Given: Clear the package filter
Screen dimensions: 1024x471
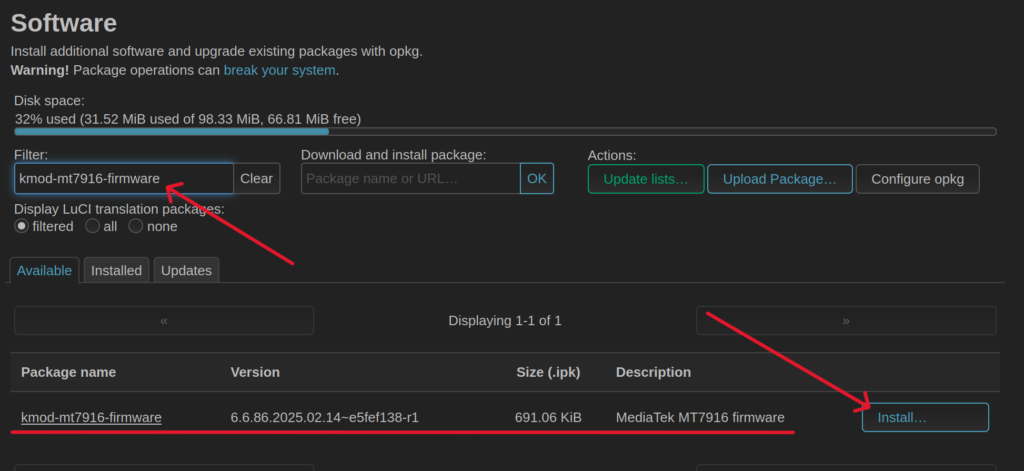Looking at the screenshot, I should (x=256, y=178).
